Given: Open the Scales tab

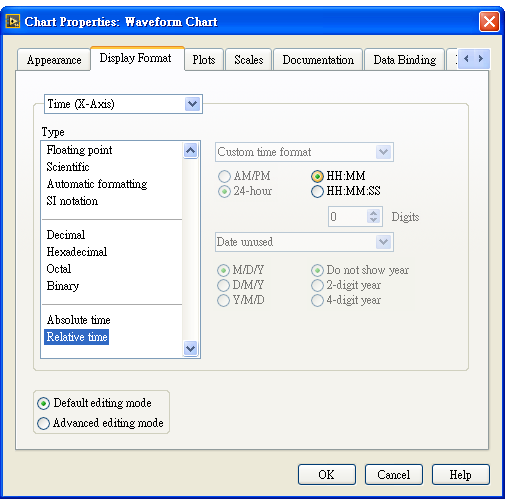Looking at the screenshot, I should click(249, 60).
